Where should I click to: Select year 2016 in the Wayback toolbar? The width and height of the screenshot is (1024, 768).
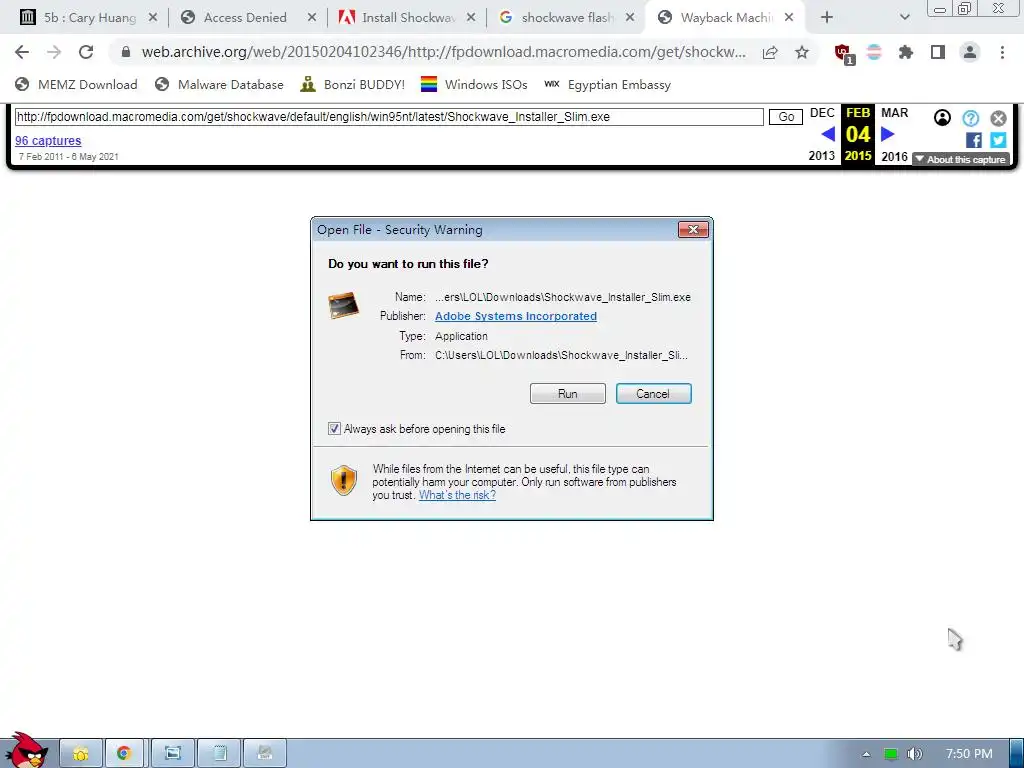[894, 157]
